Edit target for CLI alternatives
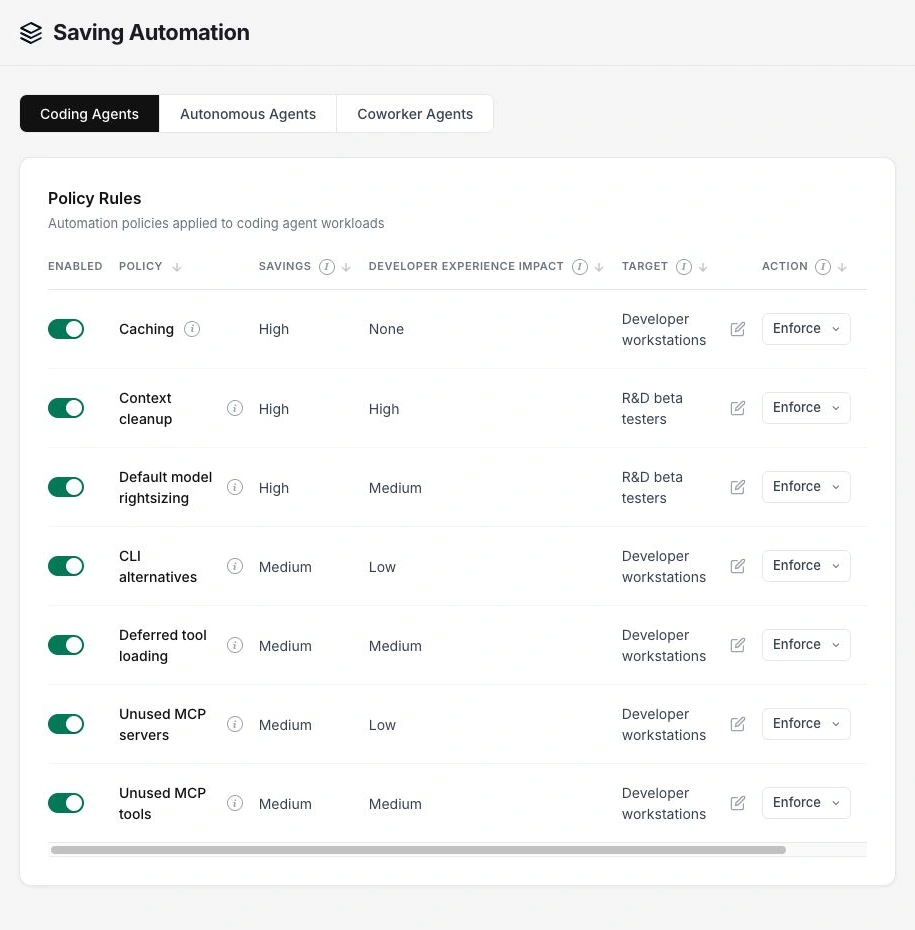 [x=738, y=566]
